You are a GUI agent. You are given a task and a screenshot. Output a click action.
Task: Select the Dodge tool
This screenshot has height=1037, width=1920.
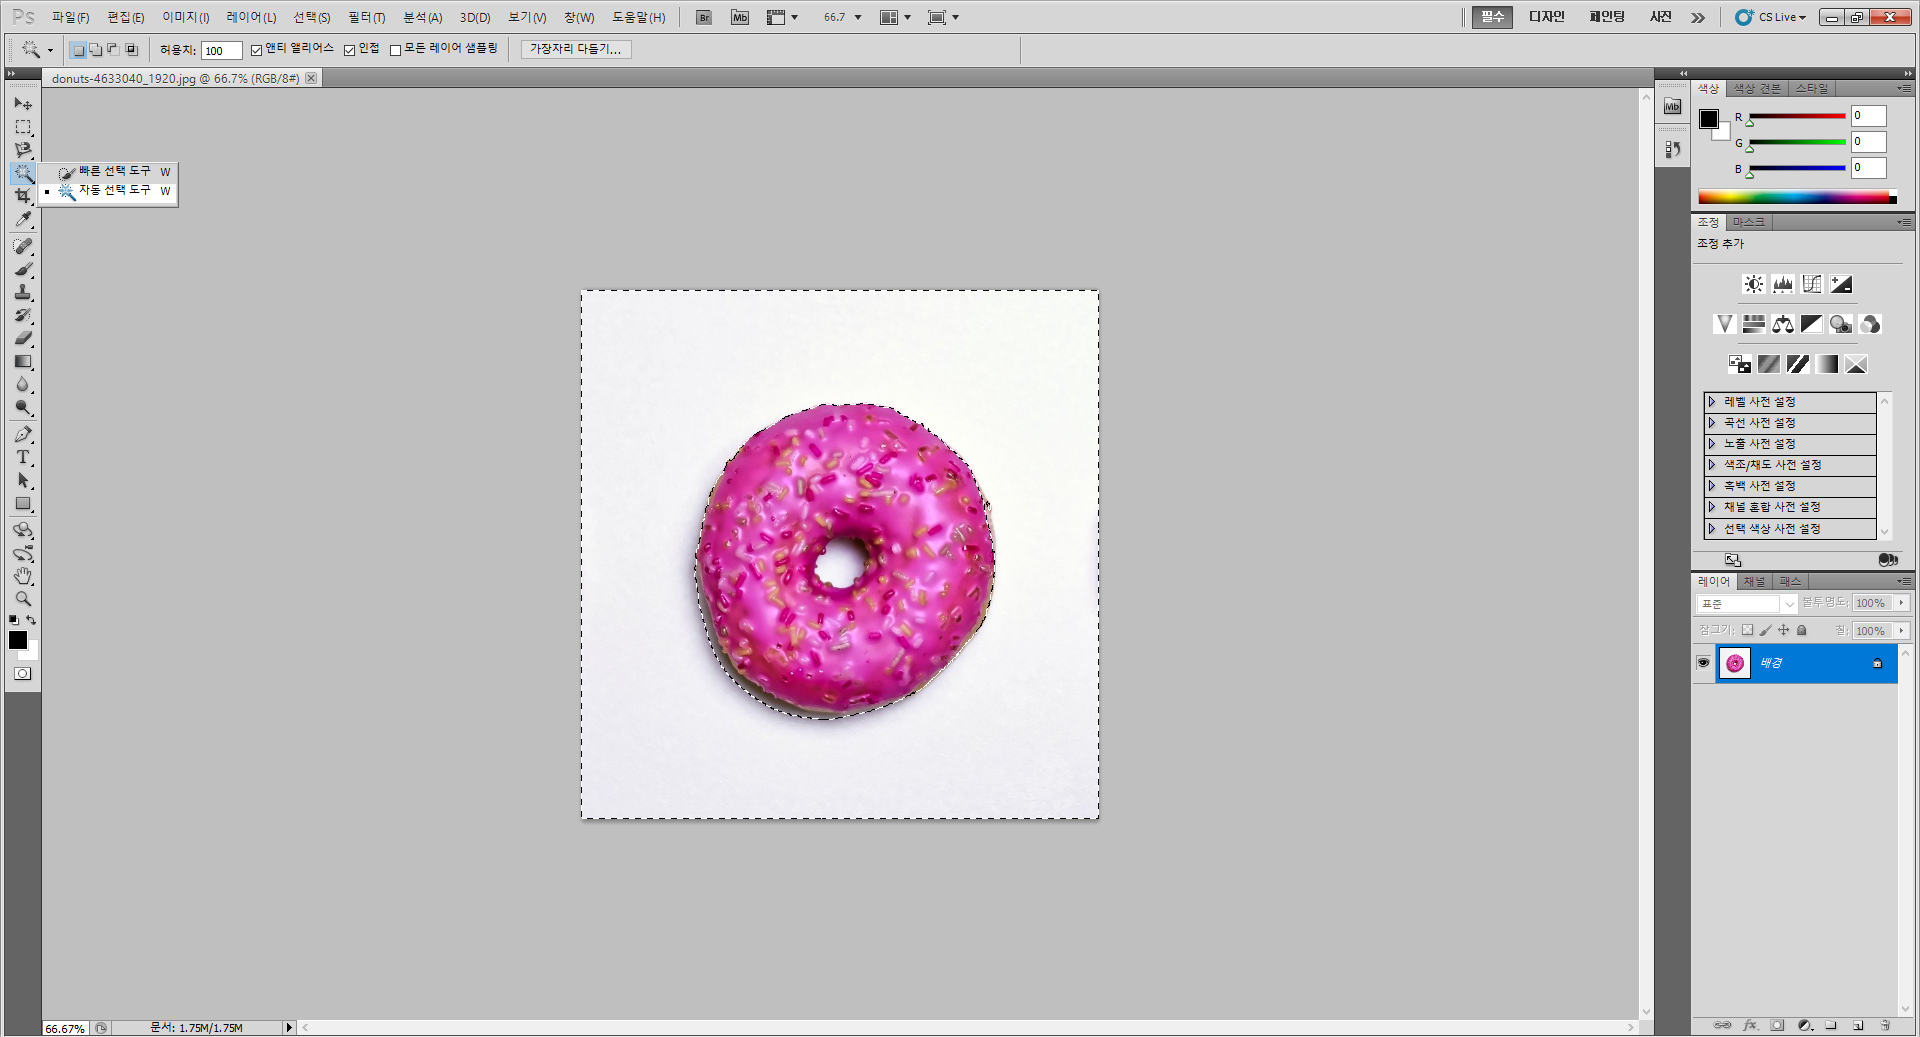point(23,408)
